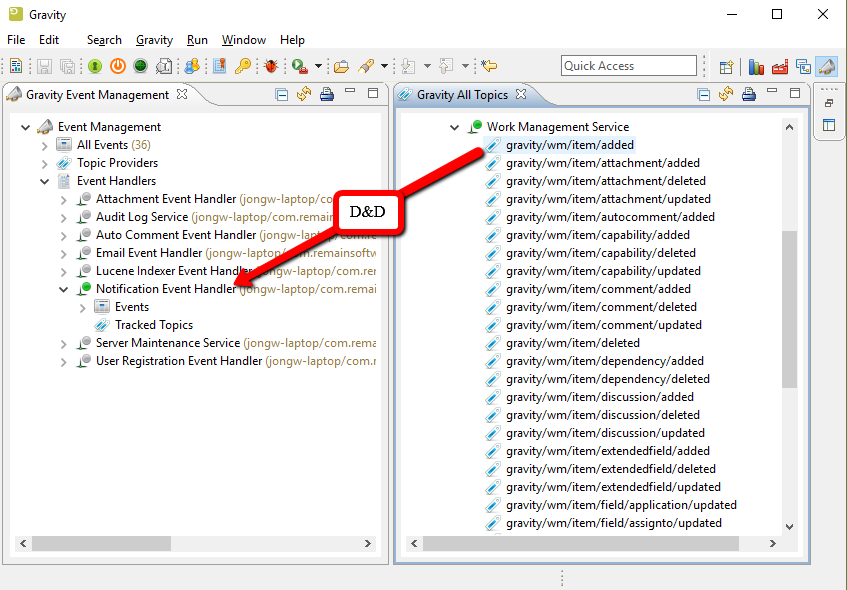Screen dimensions: 847x590
Task: Expand the Topic Providers node
Action: click(45, 163)
